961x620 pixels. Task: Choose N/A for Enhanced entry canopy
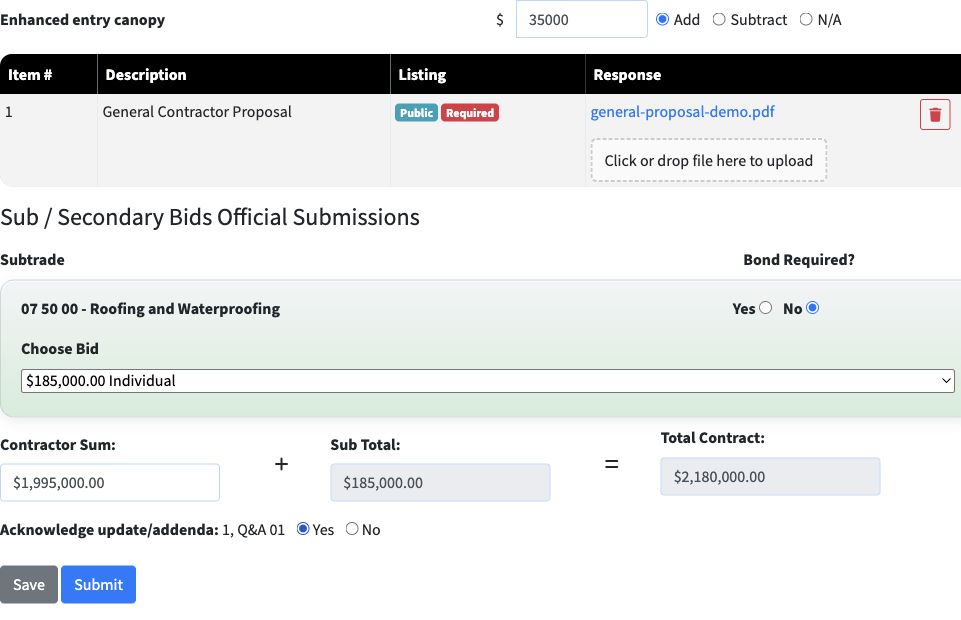click(x=806, y=20)
